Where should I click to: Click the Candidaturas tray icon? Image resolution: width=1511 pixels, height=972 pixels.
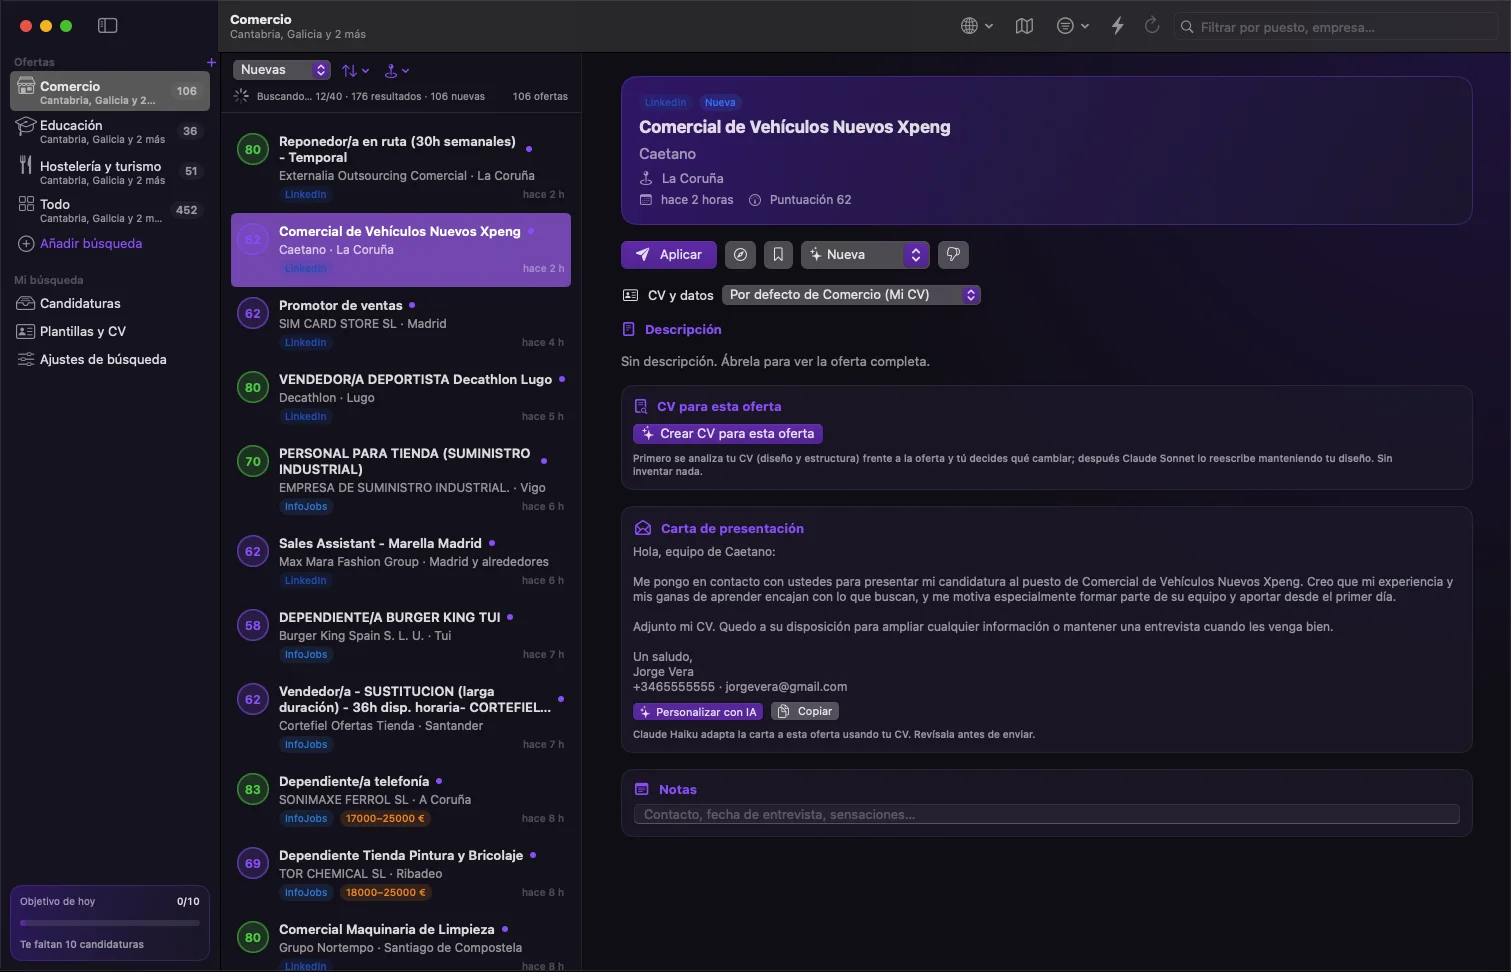(x=26, y=303)
